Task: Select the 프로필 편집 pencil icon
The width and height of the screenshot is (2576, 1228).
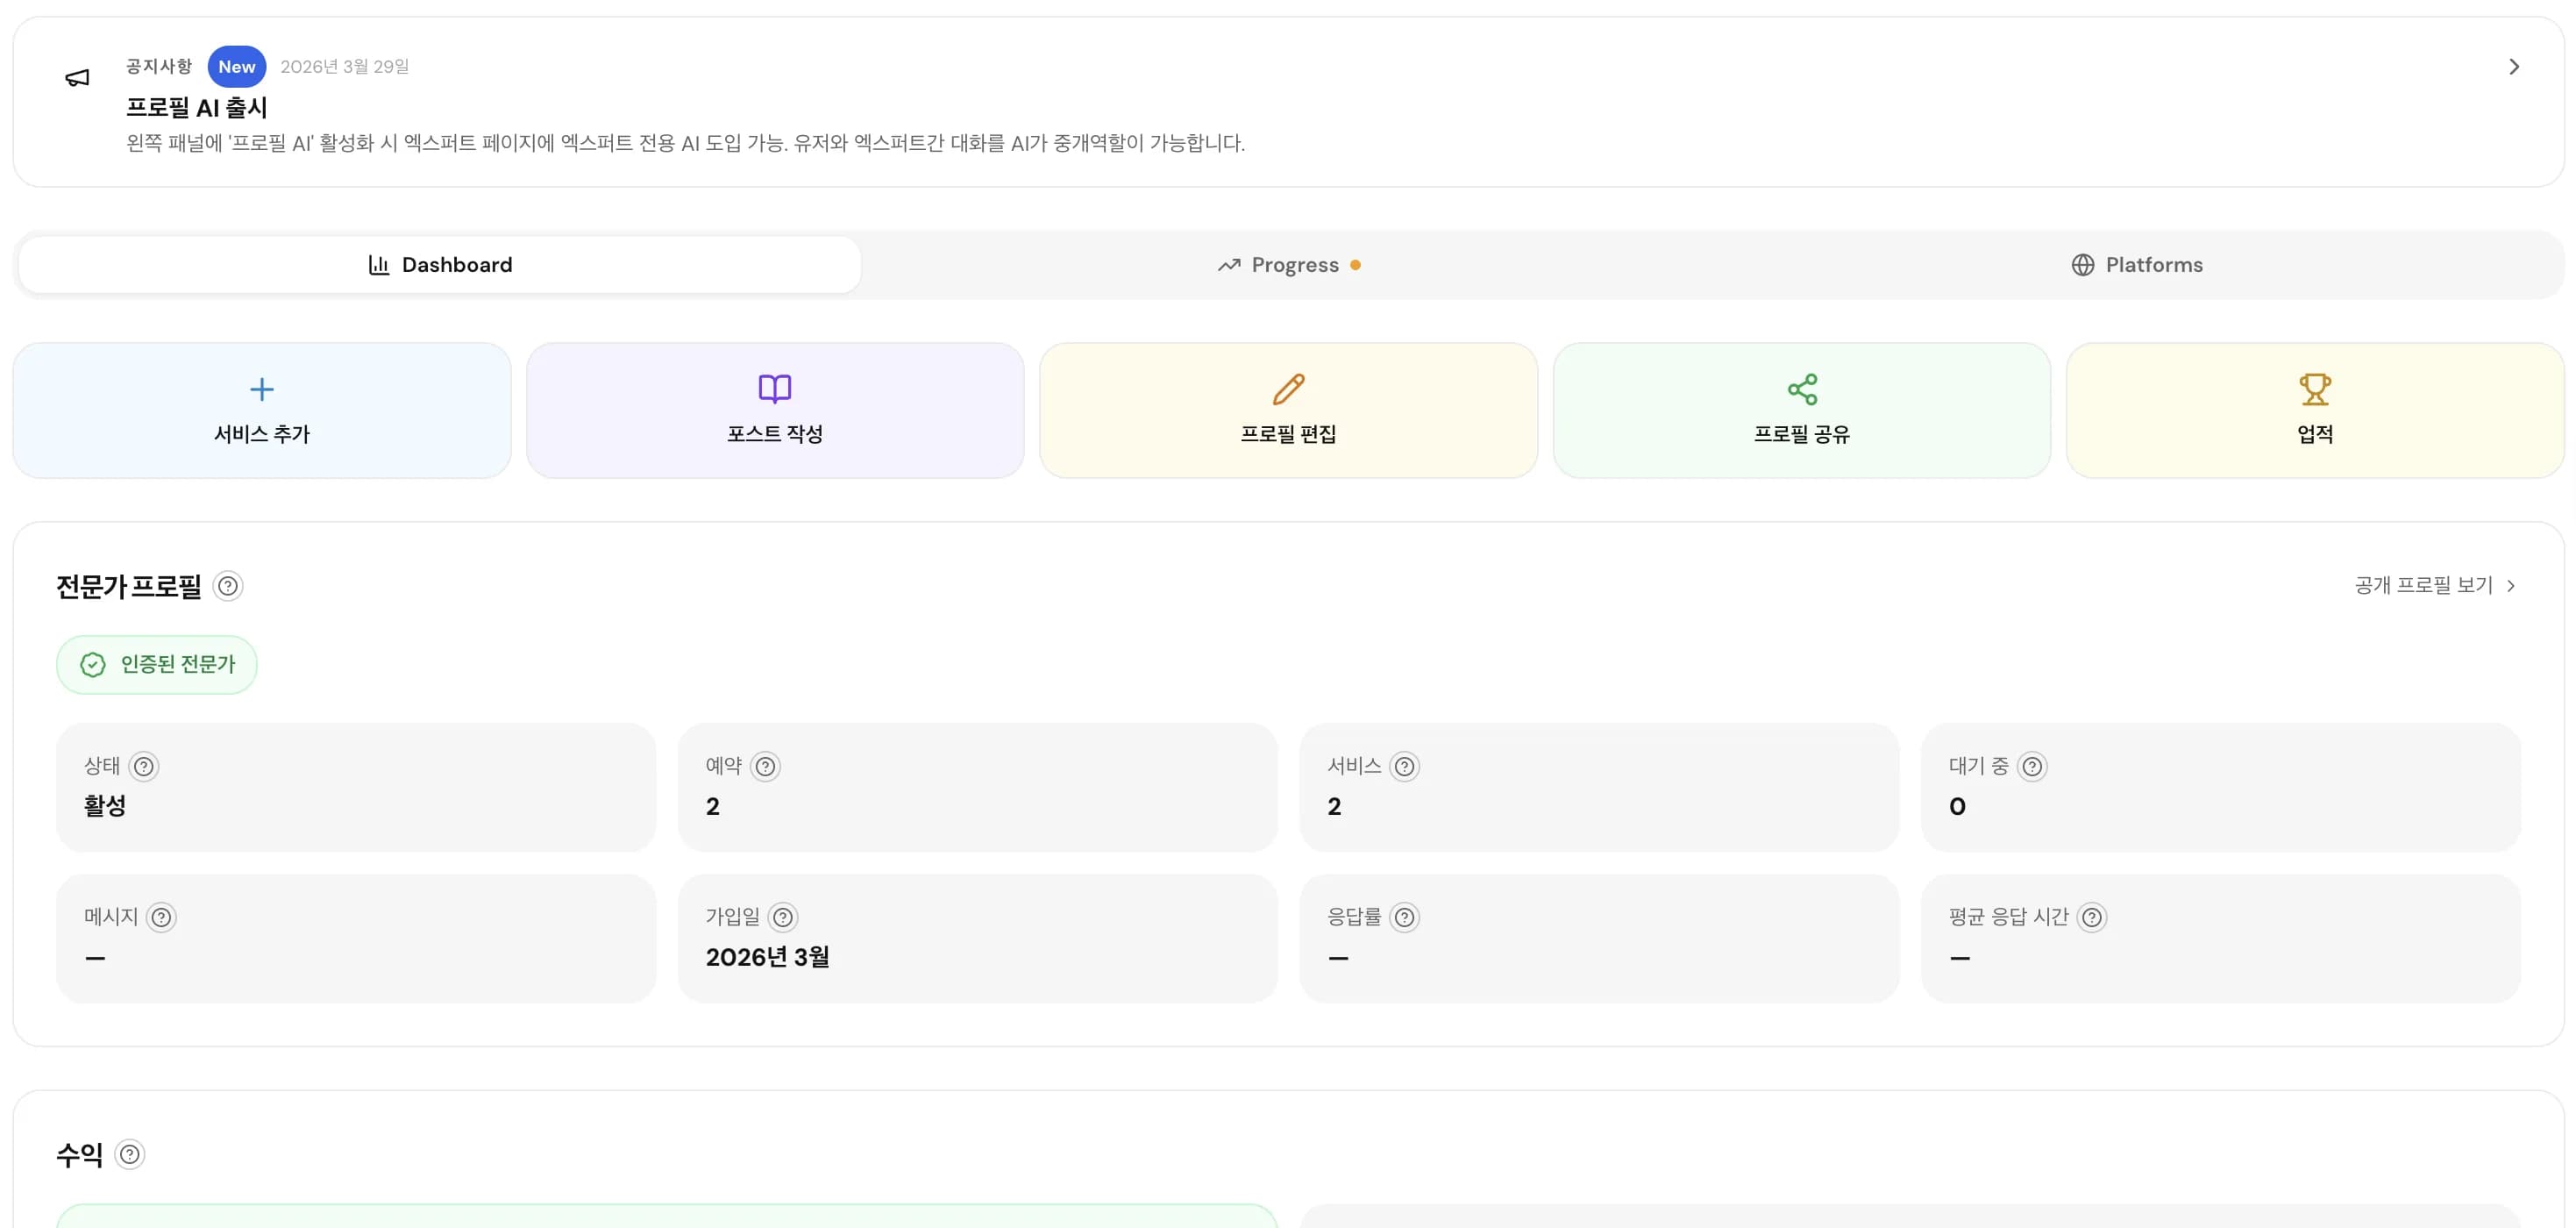Action: [x=1288, y=389]
